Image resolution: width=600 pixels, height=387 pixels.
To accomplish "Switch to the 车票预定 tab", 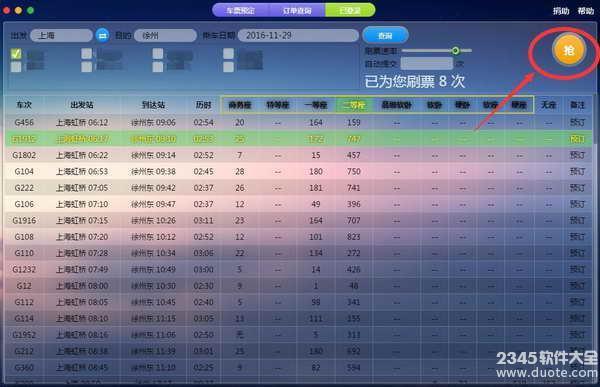I will 241,10.
